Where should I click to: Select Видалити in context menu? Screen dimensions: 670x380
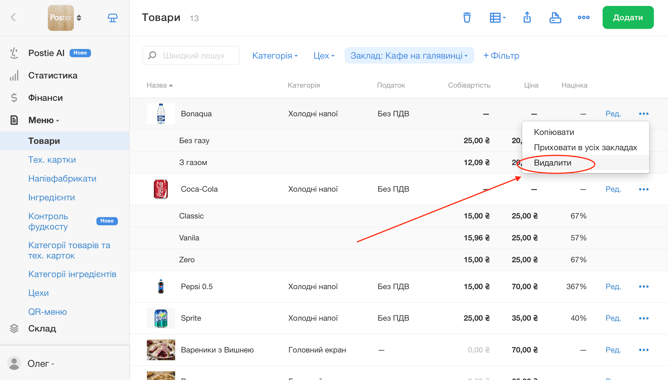(552, 163)
